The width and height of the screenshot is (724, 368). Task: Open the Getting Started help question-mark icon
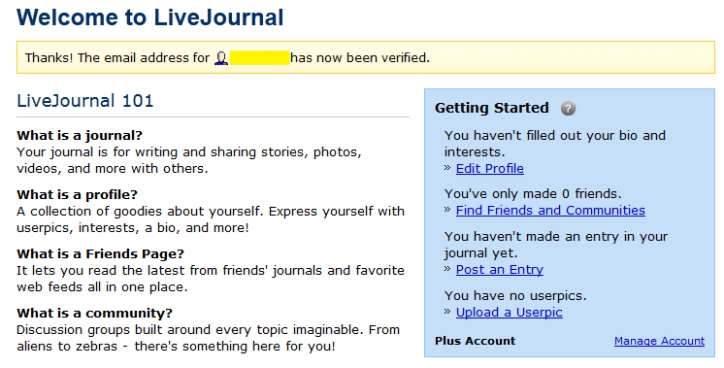568,108
